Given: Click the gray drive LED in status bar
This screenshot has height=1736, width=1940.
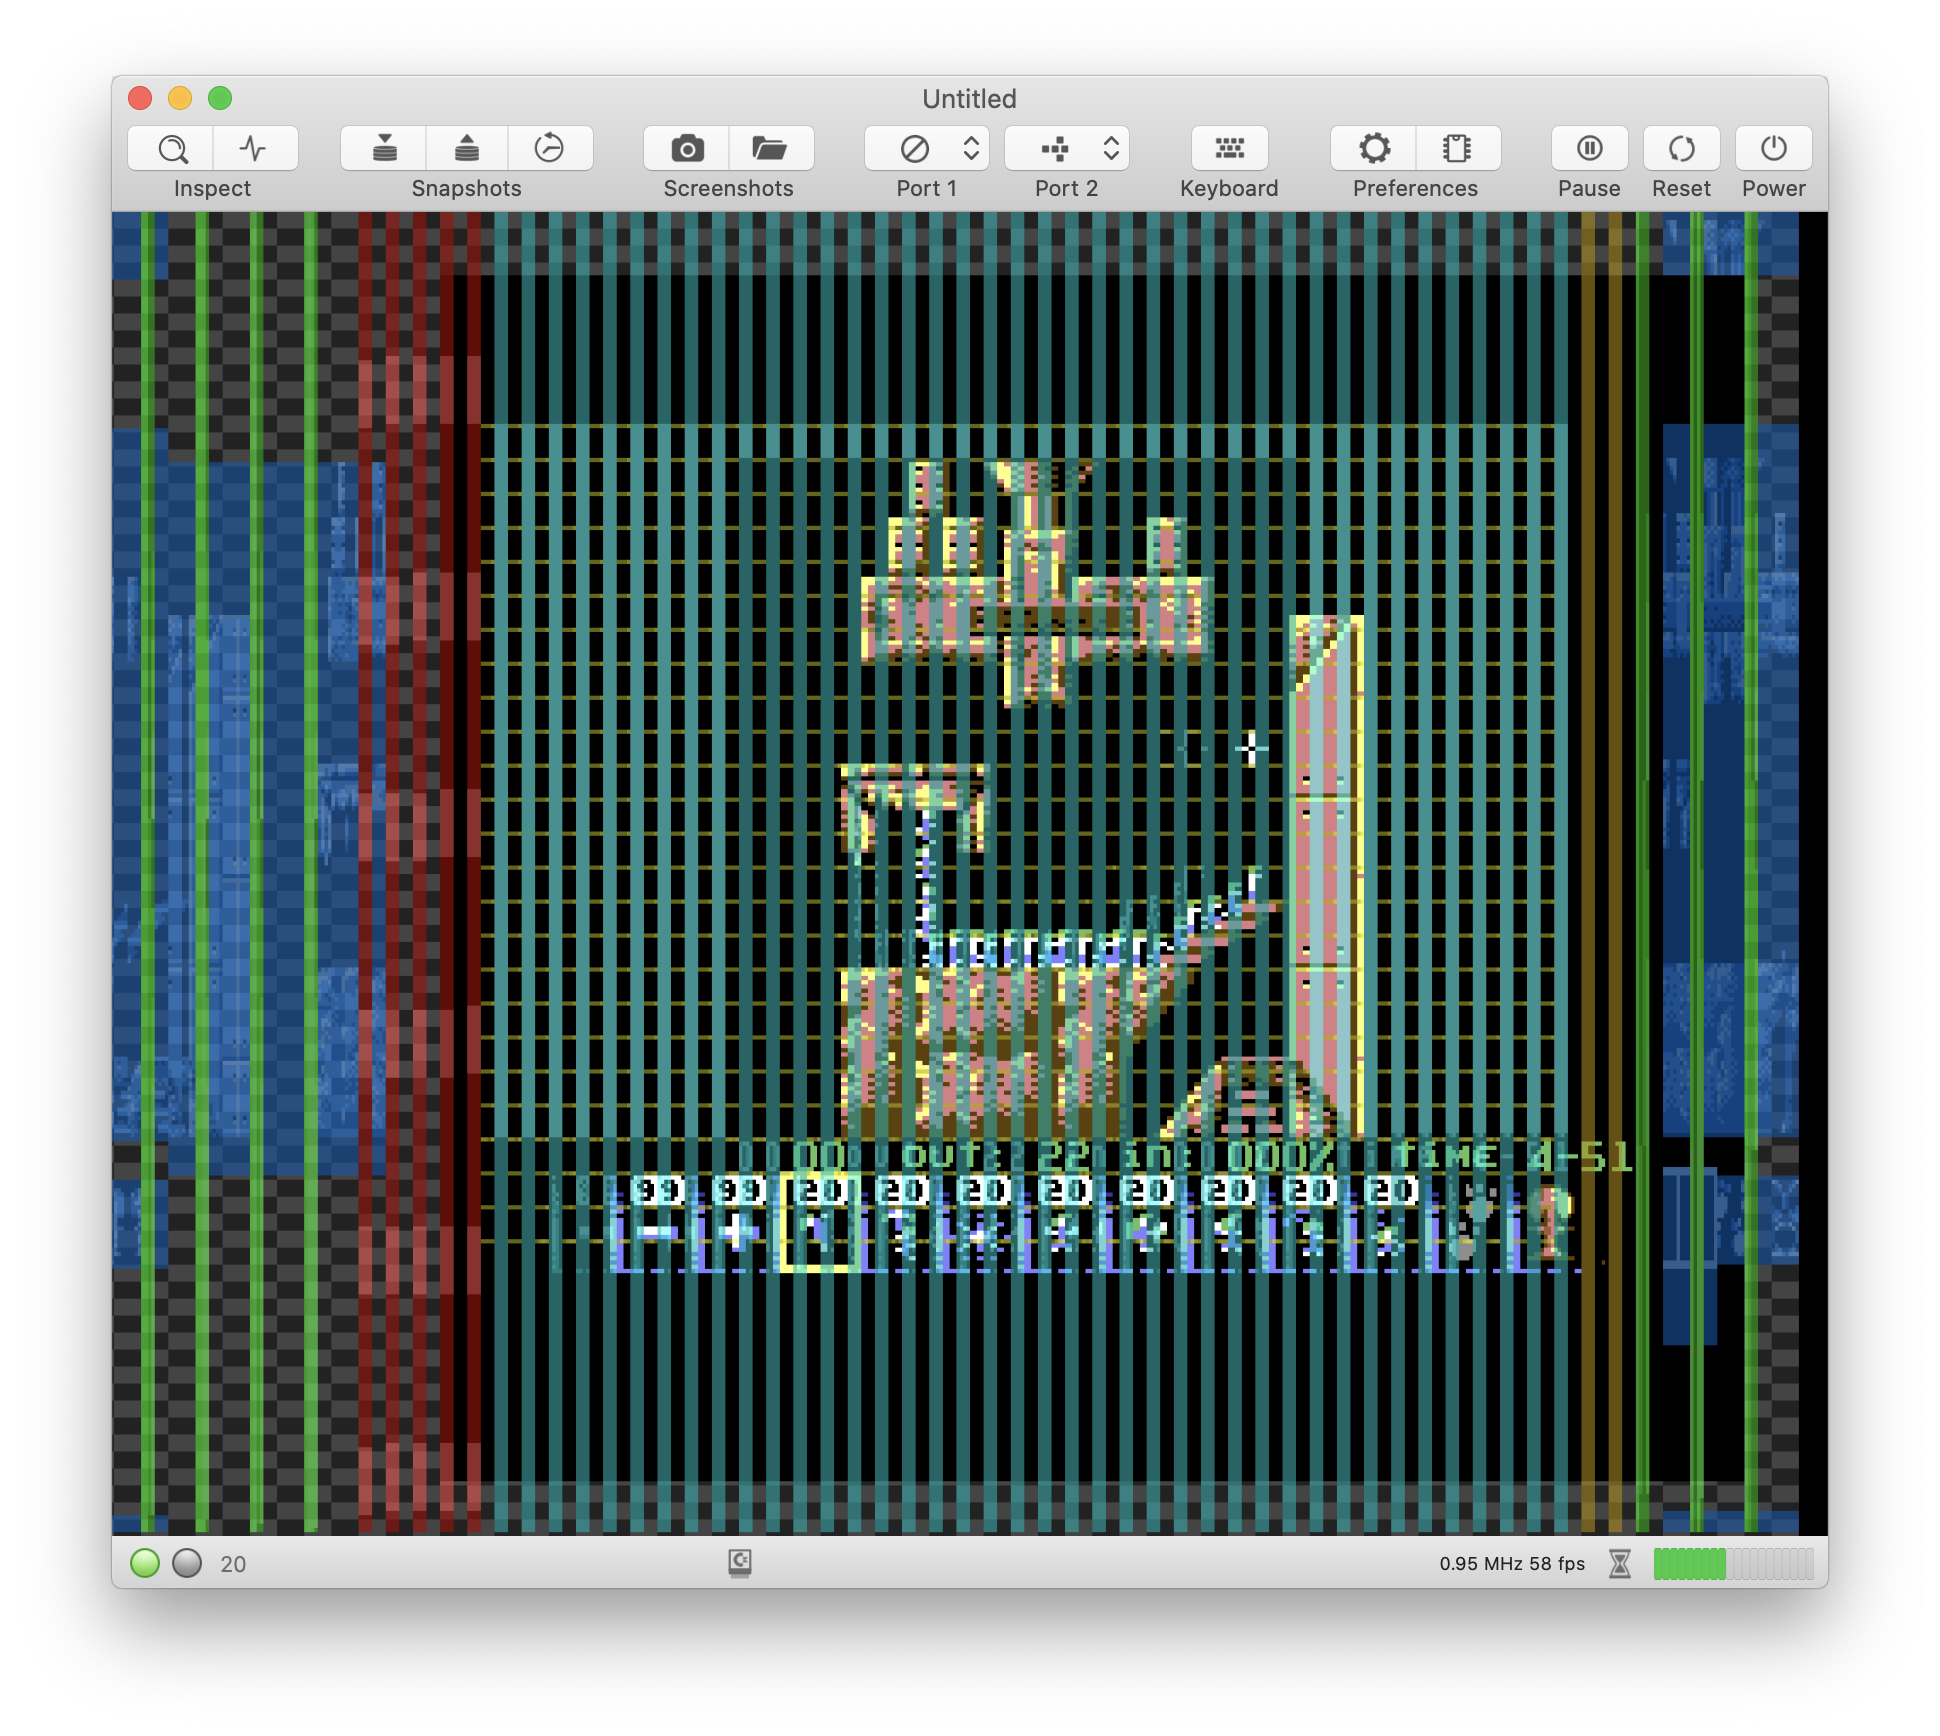Looking at the screenshot, I should (x=187, y=1563).
